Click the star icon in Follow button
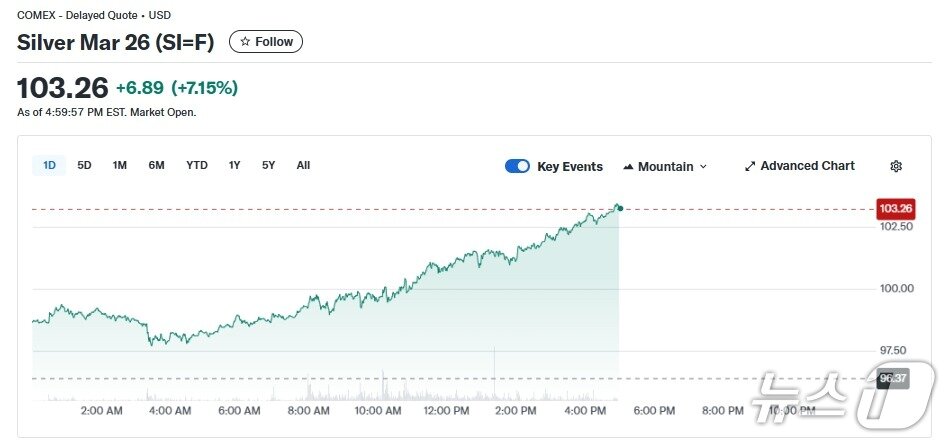Viewport: 949px width, 443px height. point(245,42)
